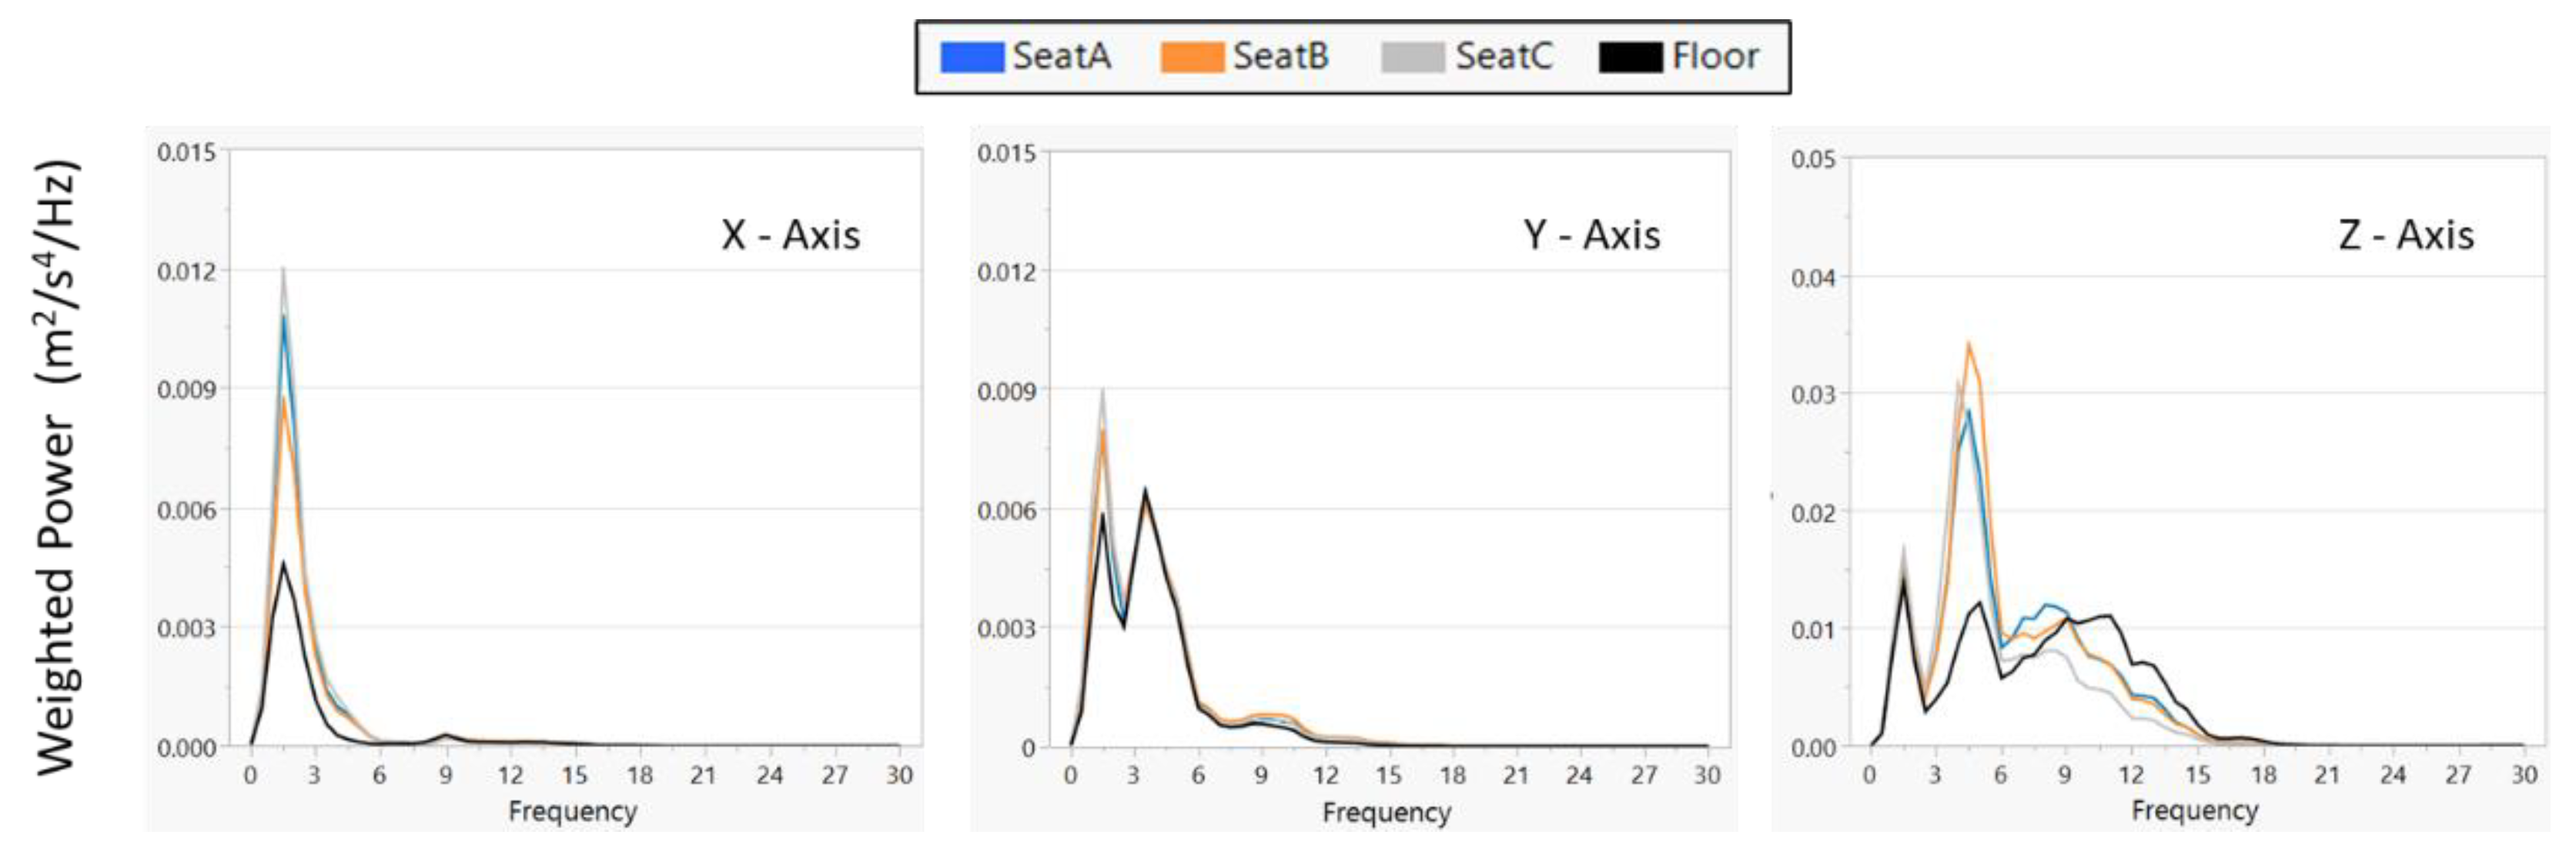Click the orange SeatB peak in the Z-Axis chart

[x=1968, y=346]
